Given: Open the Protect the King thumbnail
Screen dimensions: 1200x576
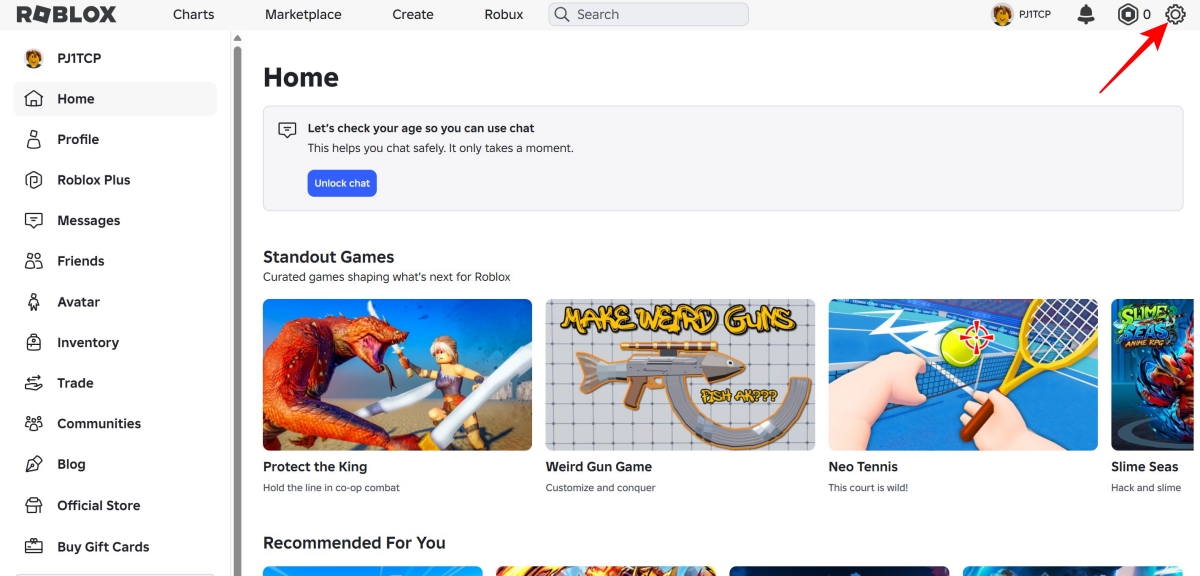Looking at the screenshot, I should [397, 375].
